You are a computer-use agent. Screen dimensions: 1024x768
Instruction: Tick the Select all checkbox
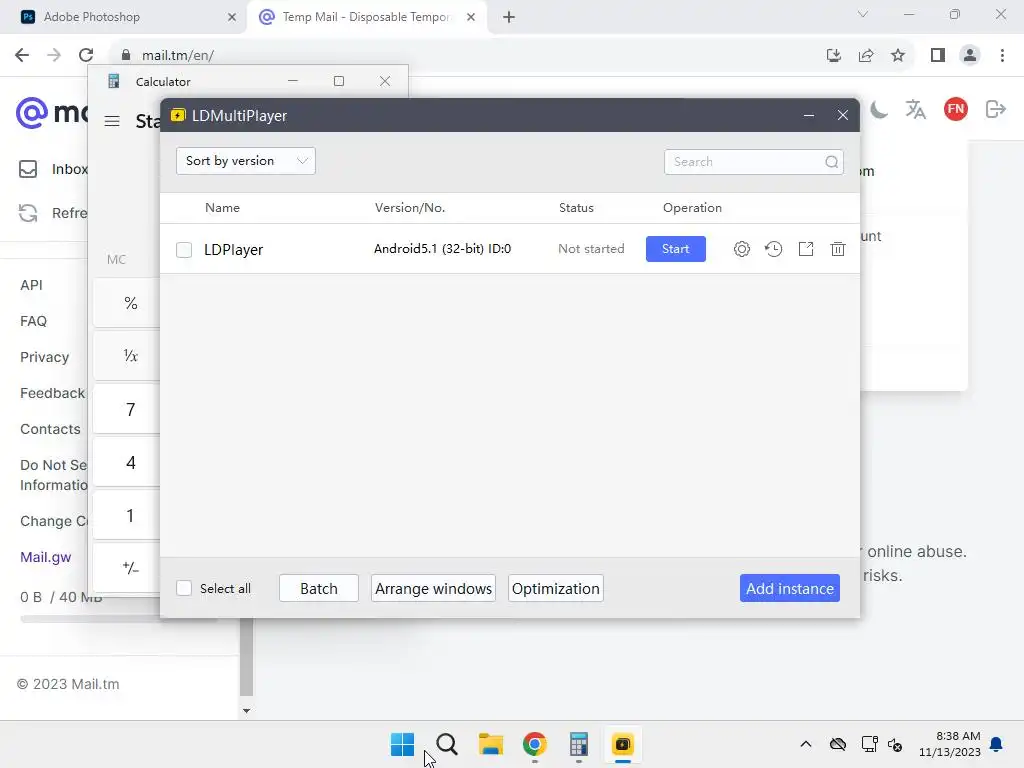coord(184,588)
